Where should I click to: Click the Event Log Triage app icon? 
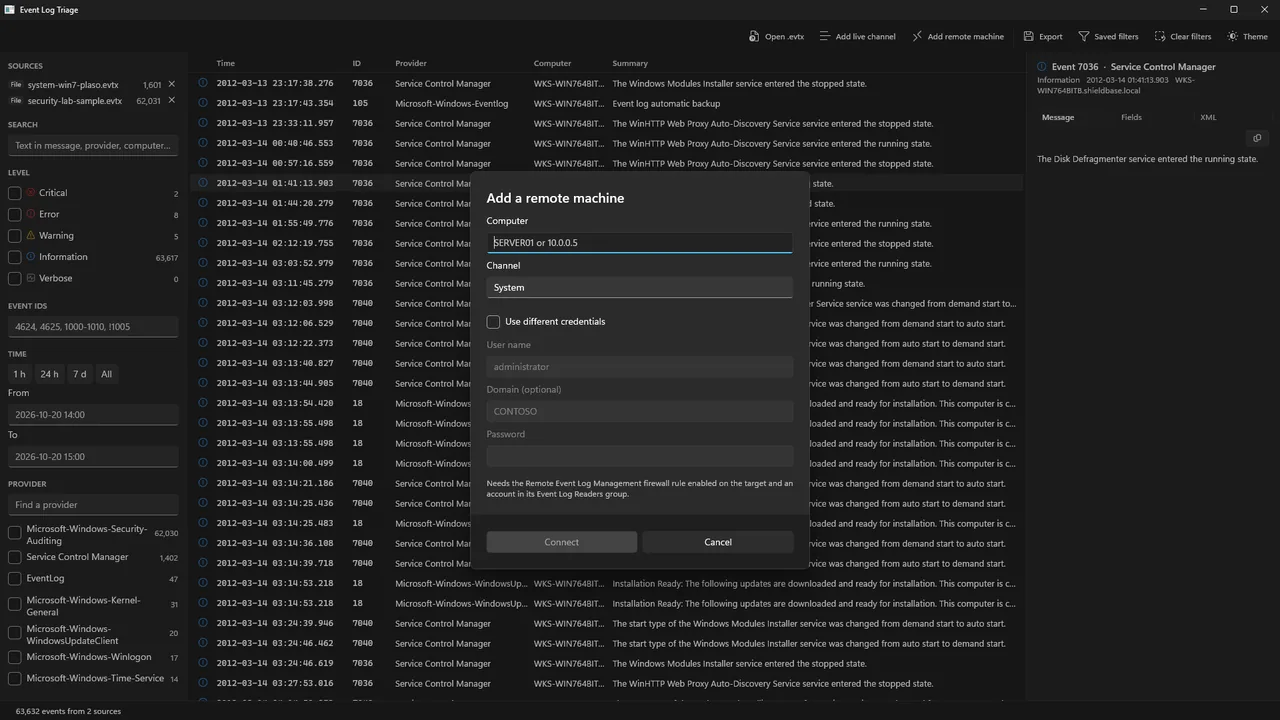10,10
